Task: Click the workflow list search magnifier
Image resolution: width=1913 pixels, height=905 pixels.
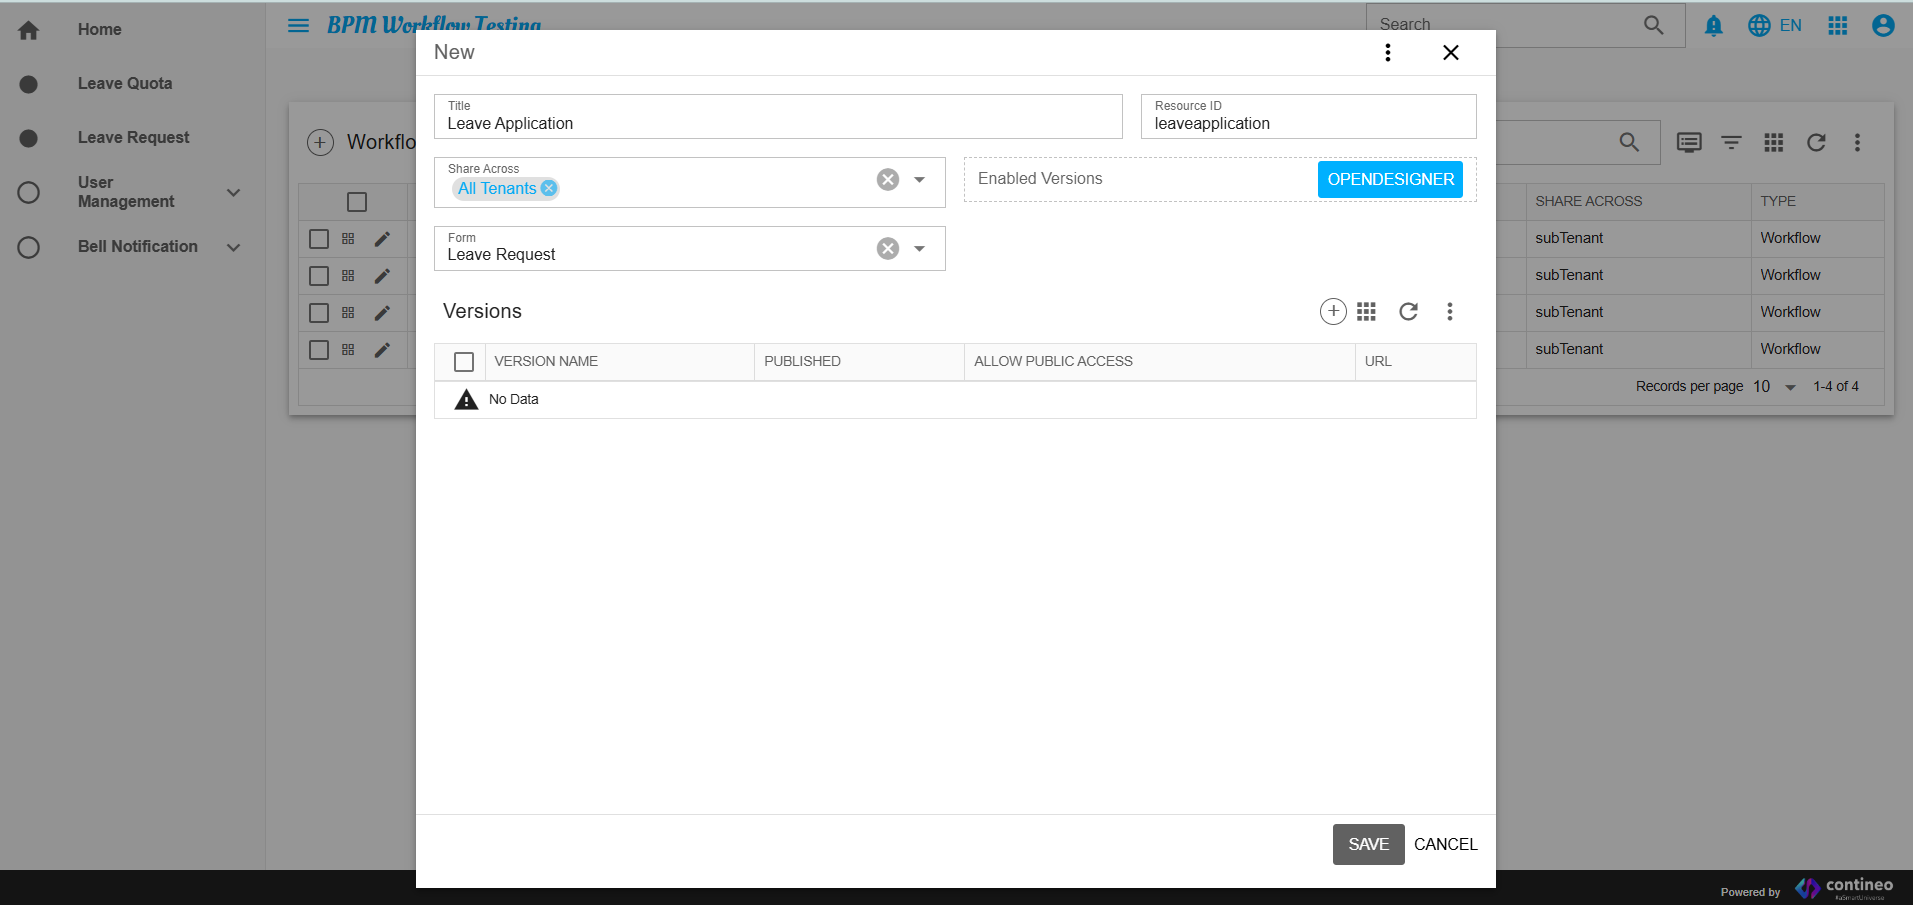Action: (x=1629, y=143)
